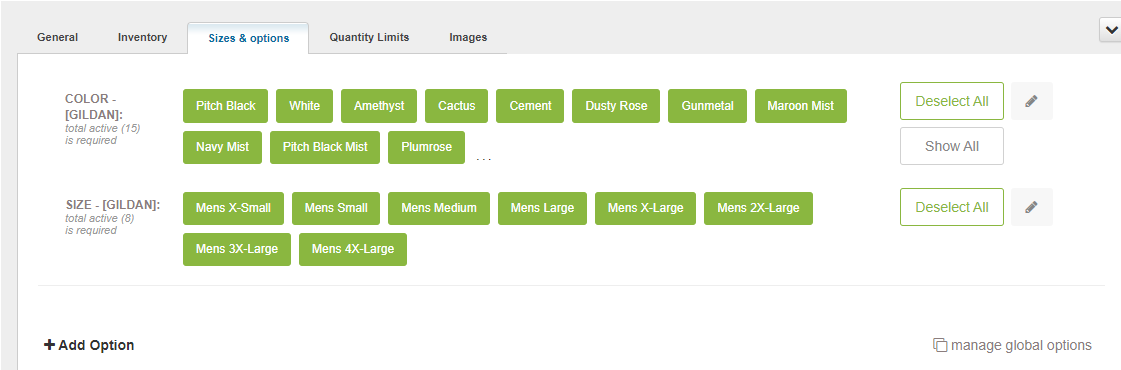Toggle the Amethyst color option
The width and height of the screenshot is (1121, 370).
379,106
